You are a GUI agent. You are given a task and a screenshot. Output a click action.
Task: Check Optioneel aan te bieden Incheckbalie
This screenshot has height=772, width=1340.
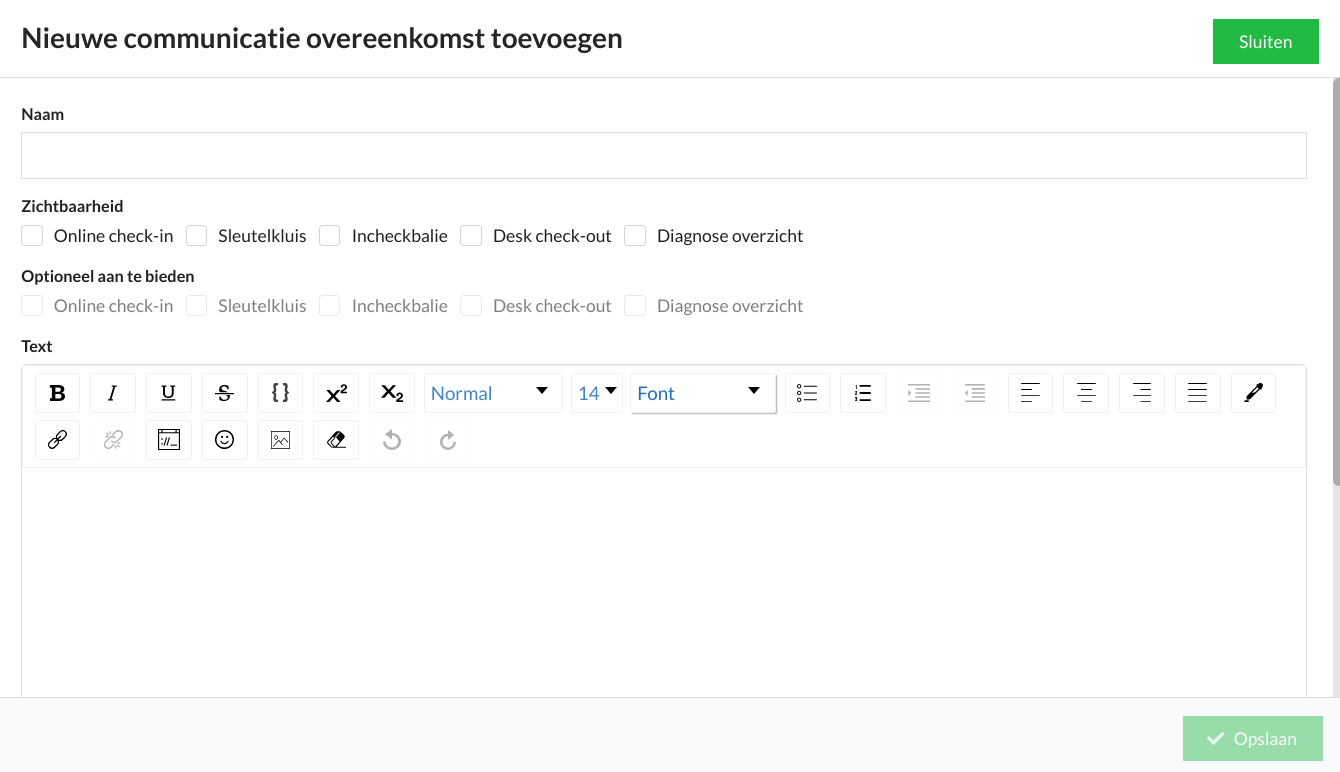click(330, 306)
